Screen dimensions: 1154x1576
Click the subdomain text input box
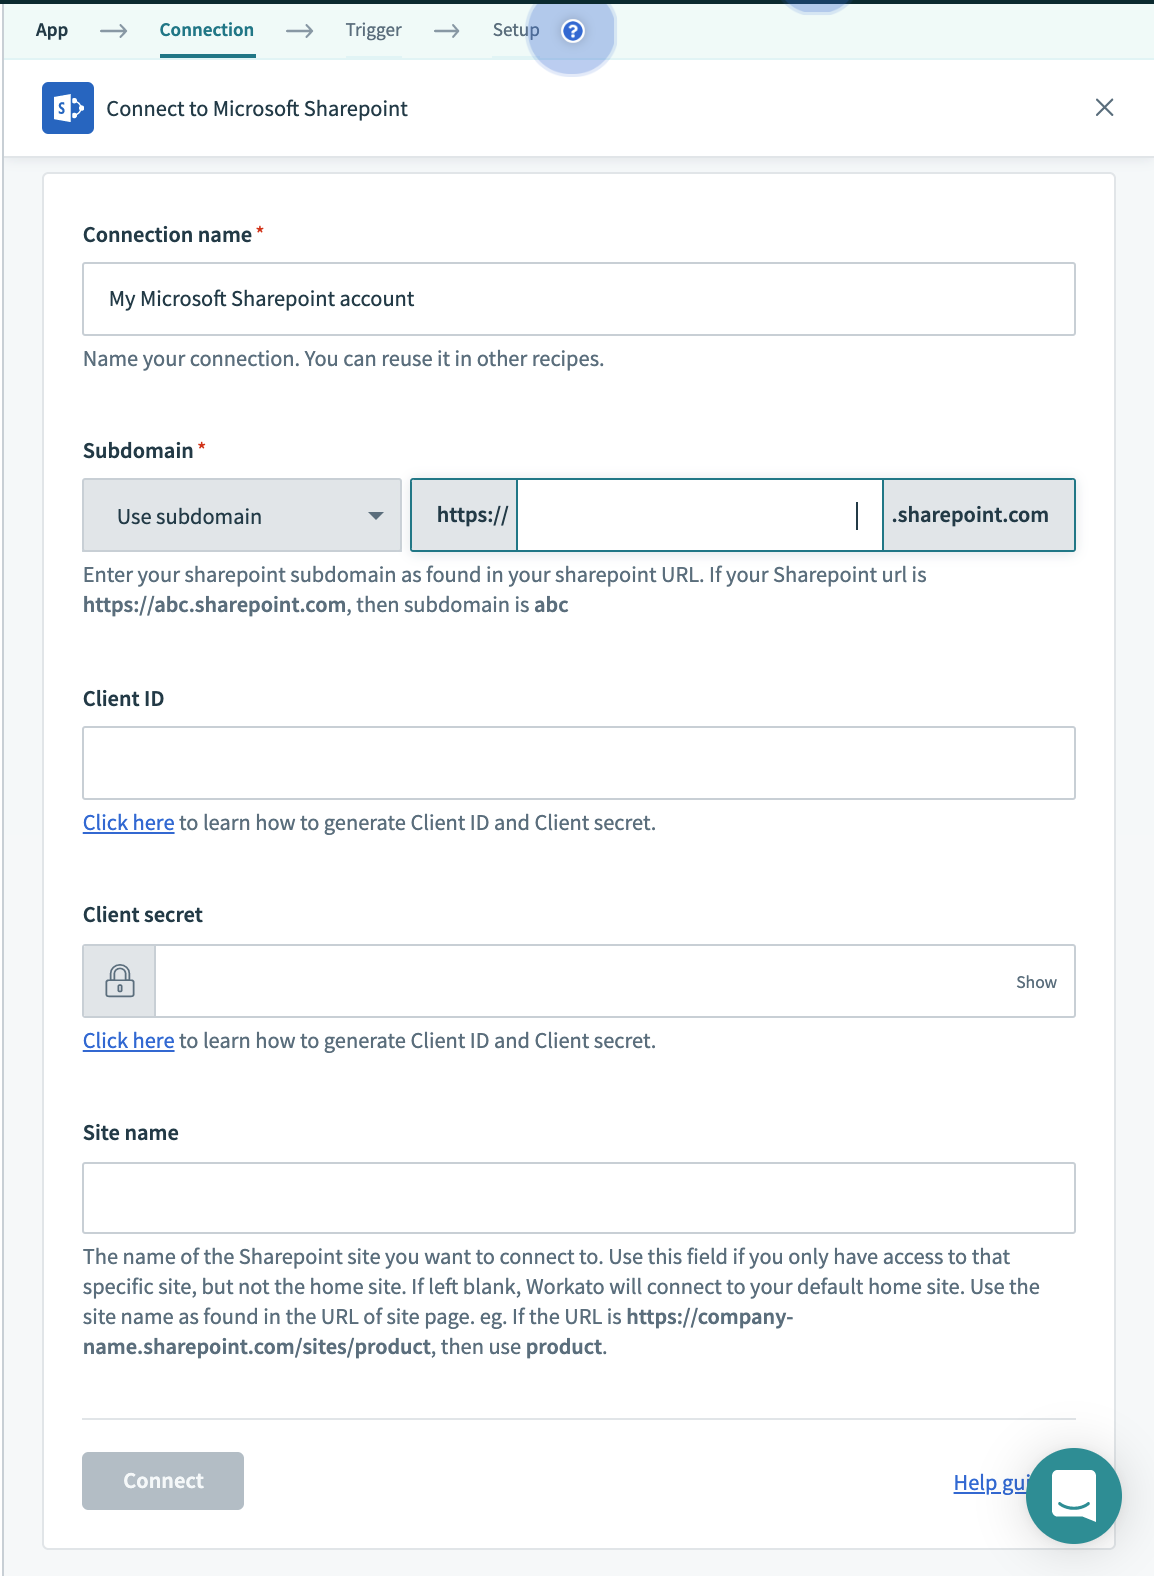(x=698, y=515)
